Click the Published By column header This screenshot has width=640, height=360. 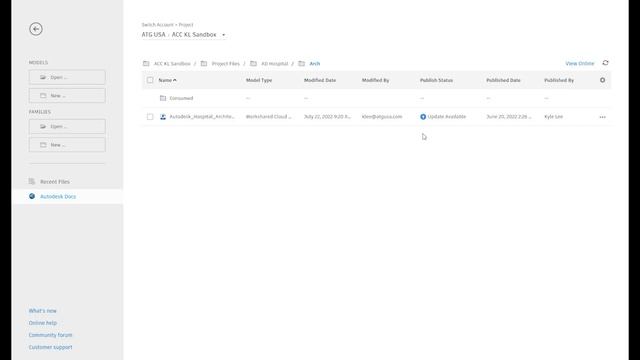coord(559,80)
